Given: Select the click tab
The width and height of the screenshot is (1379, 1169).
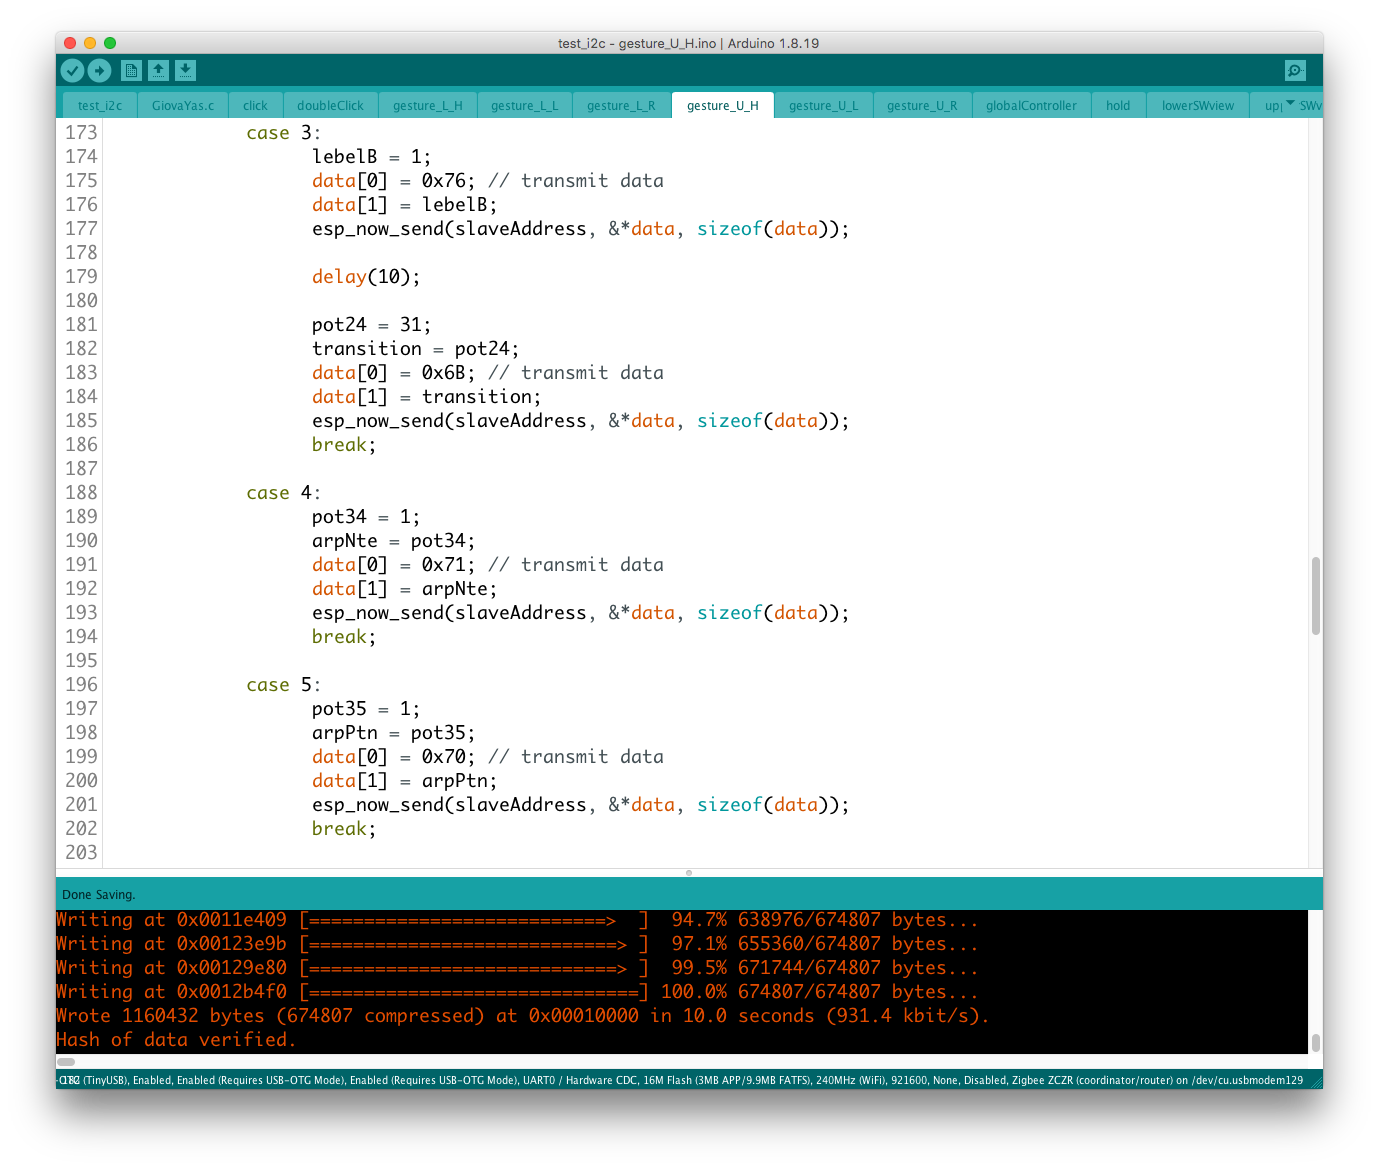Looking at the screenshot, I should [255, 106].
